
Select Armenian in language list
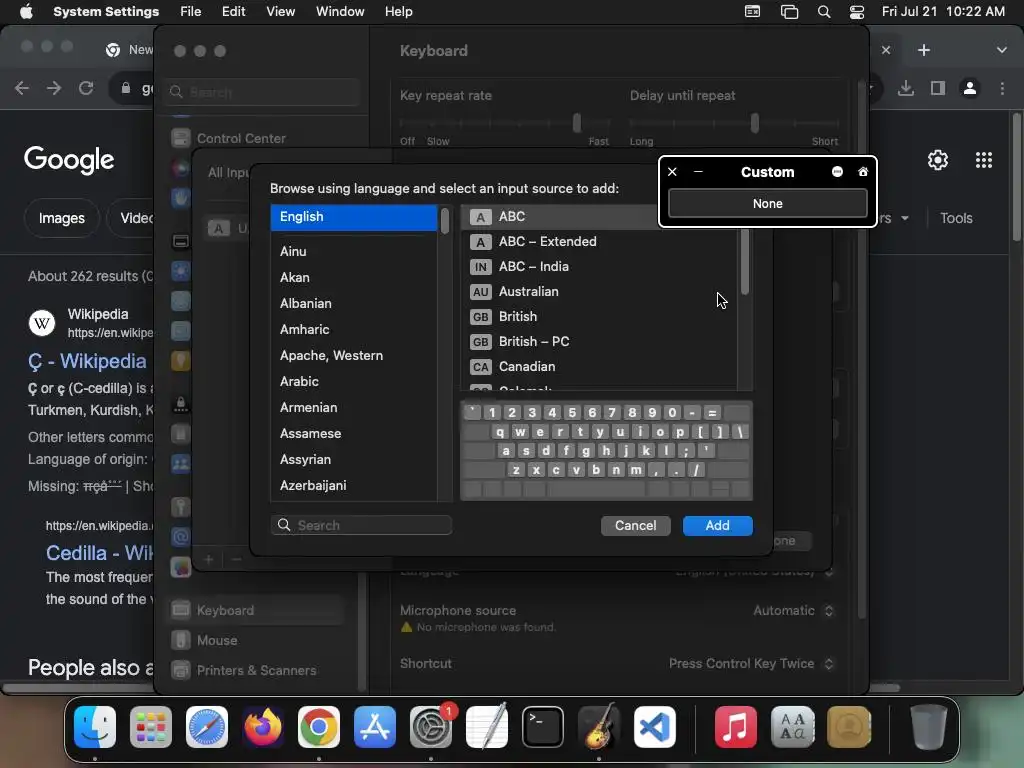tap(353, 408)
